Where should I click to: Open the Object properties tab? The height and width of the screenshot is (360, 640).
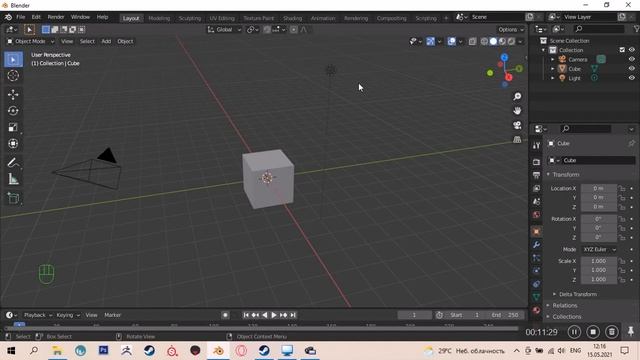click(536, 231)
